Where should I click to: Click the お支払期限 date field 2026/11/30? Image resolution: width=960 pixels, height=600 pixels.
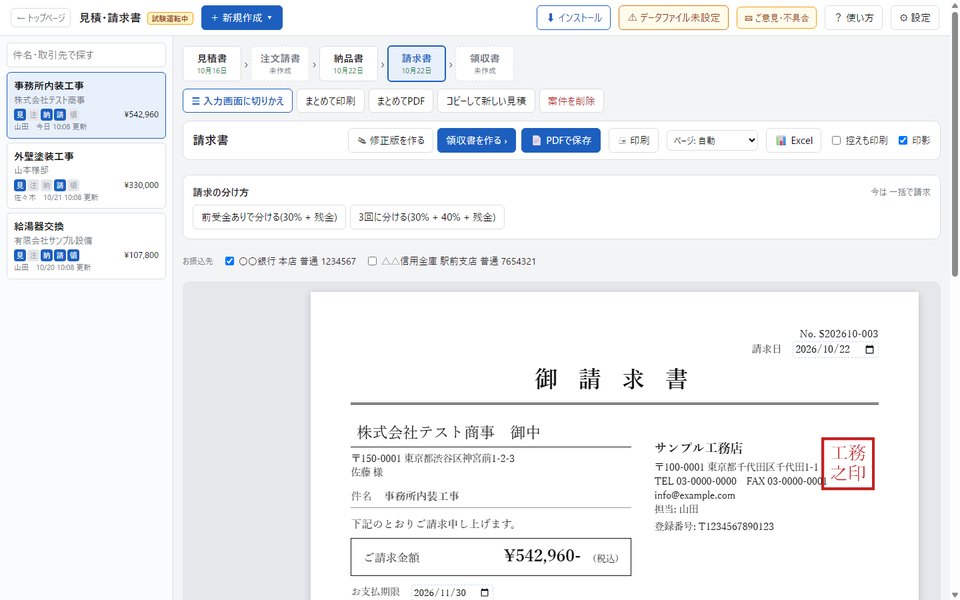(x=452, y=592)
